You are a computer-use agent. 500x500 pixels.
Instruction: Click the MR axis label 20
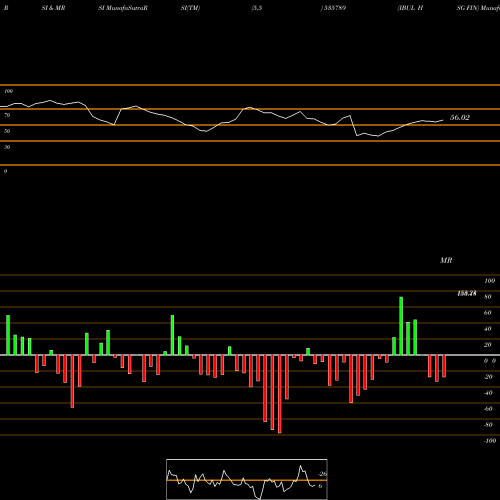[488, 345]
